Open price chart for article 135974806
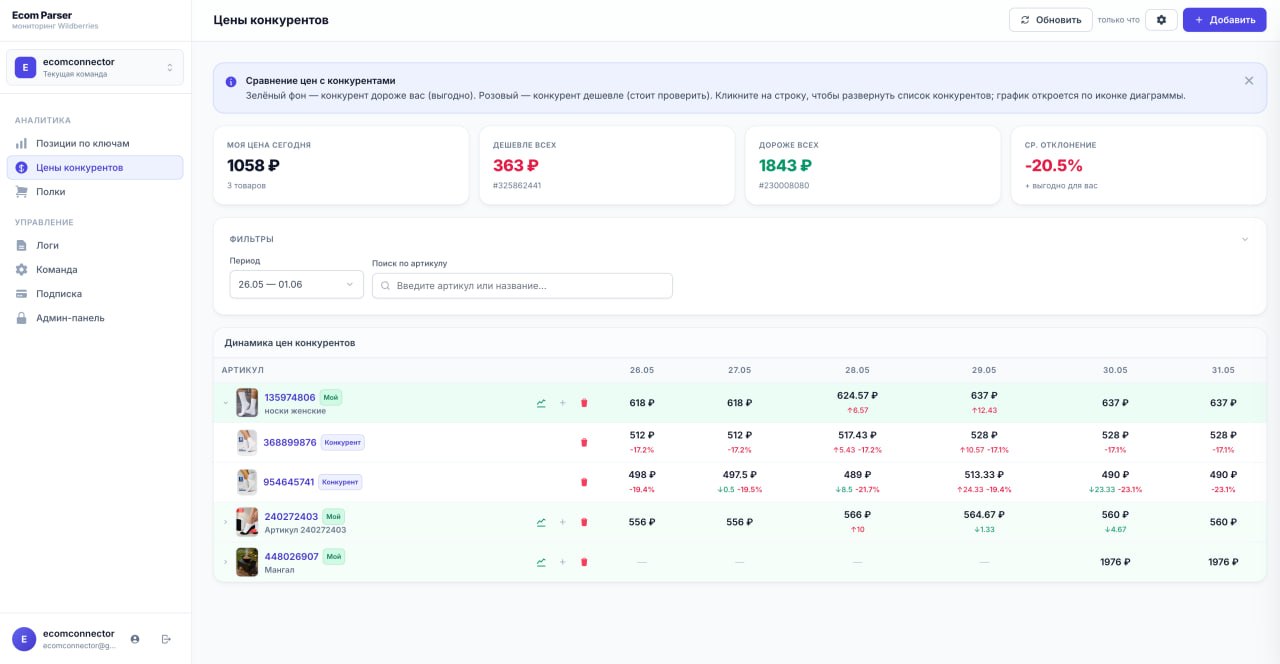Image resolution: width=1280 pixels, height=664 pixels. (541, 403)
